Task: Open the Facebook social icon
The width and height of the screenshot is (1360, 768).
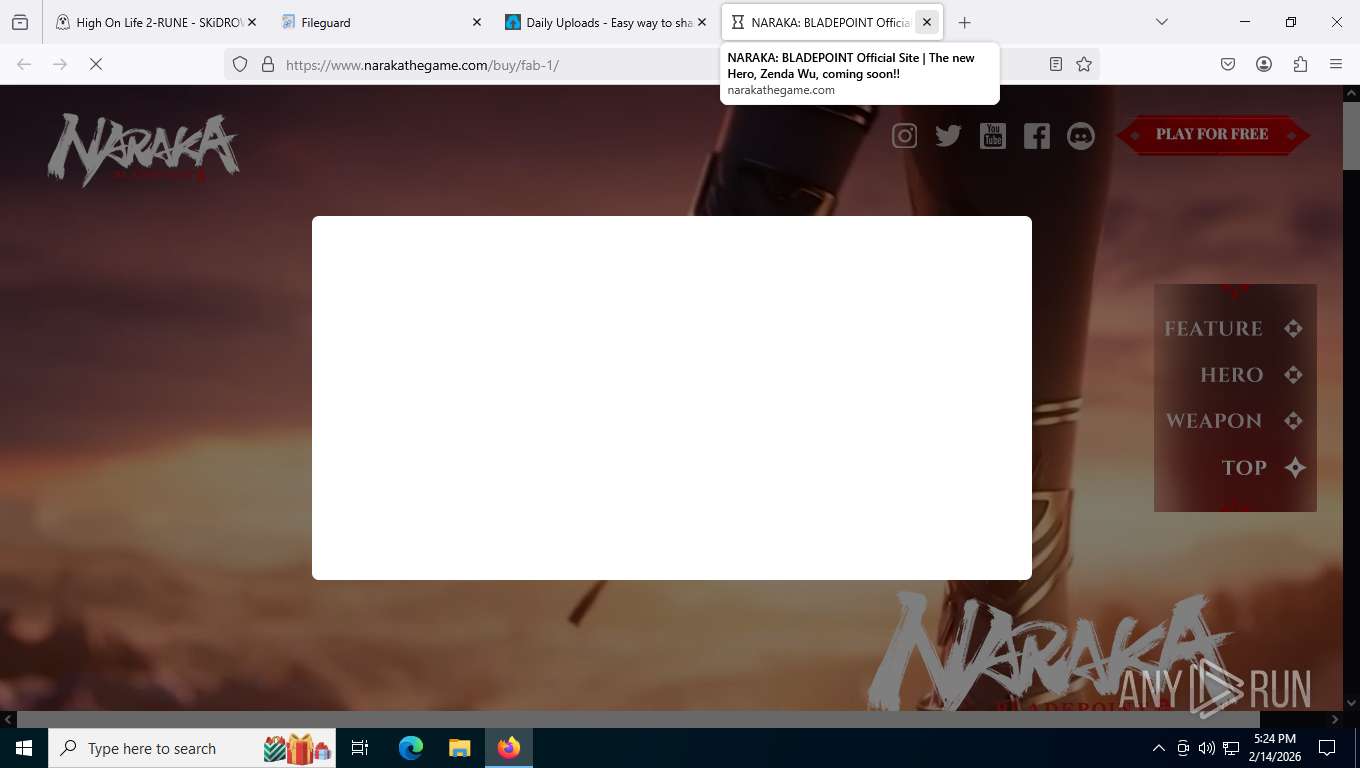Action: 1037,136
